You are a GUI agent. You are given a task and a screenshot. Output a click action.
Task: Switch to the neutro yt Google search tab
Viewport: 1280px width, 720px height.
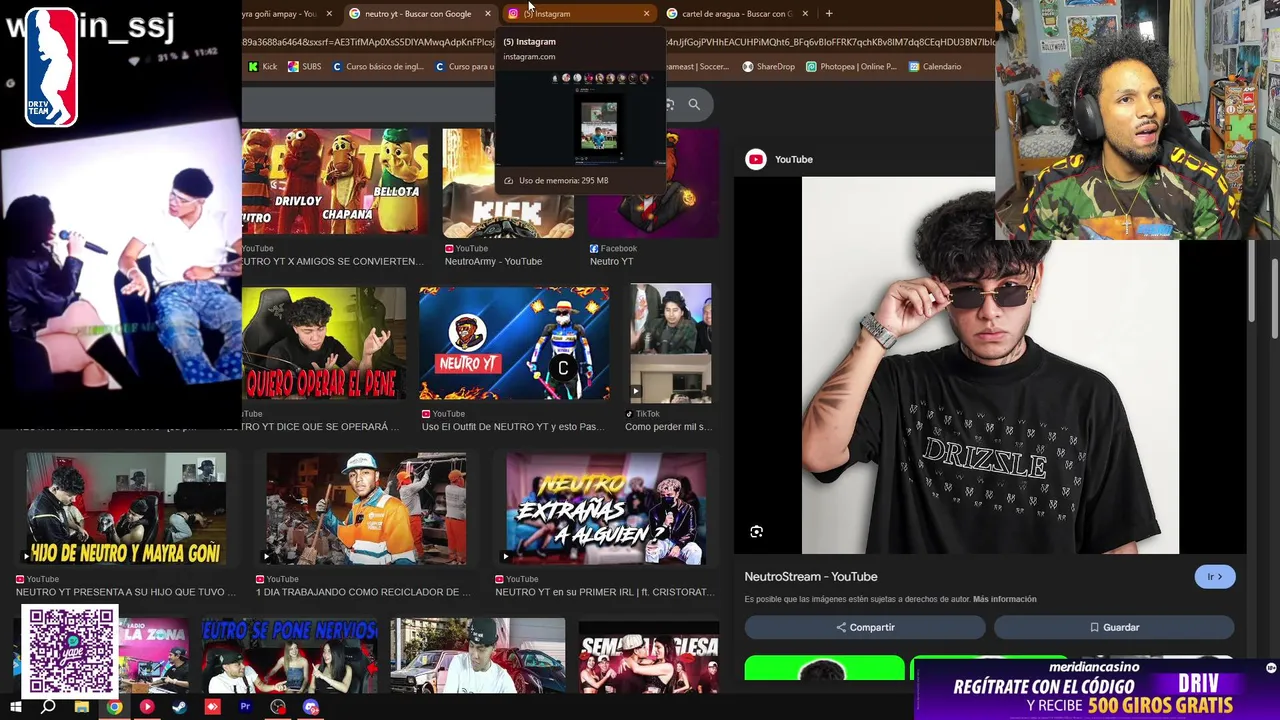point(416,14)
